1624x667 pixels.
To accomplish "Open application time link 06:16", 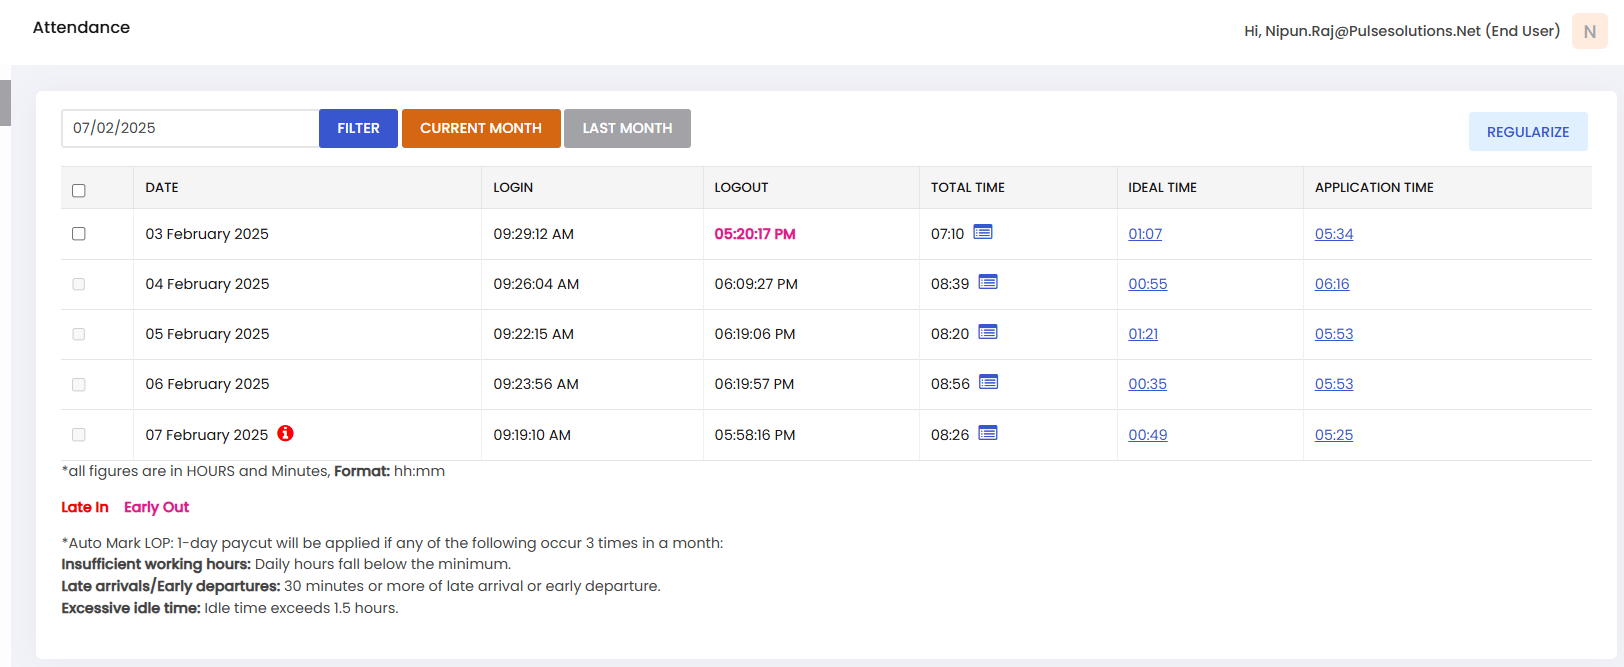I will 1332,284.
